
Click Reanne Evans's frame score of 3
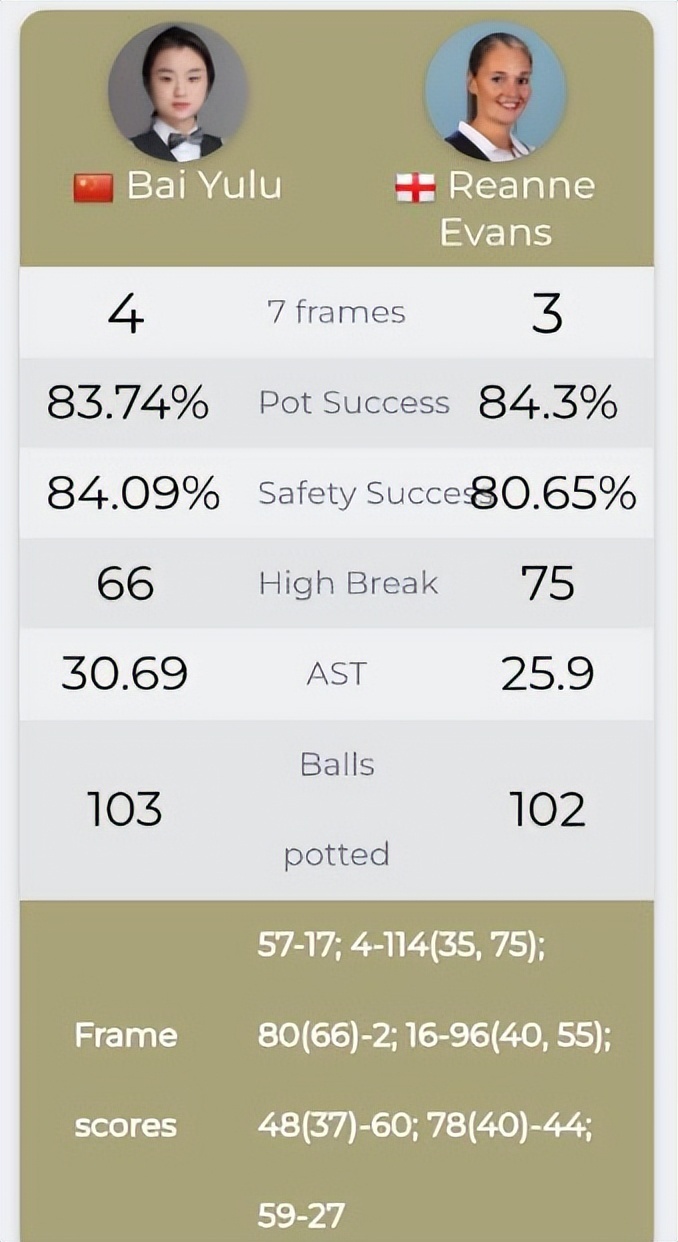coord(547,313)
